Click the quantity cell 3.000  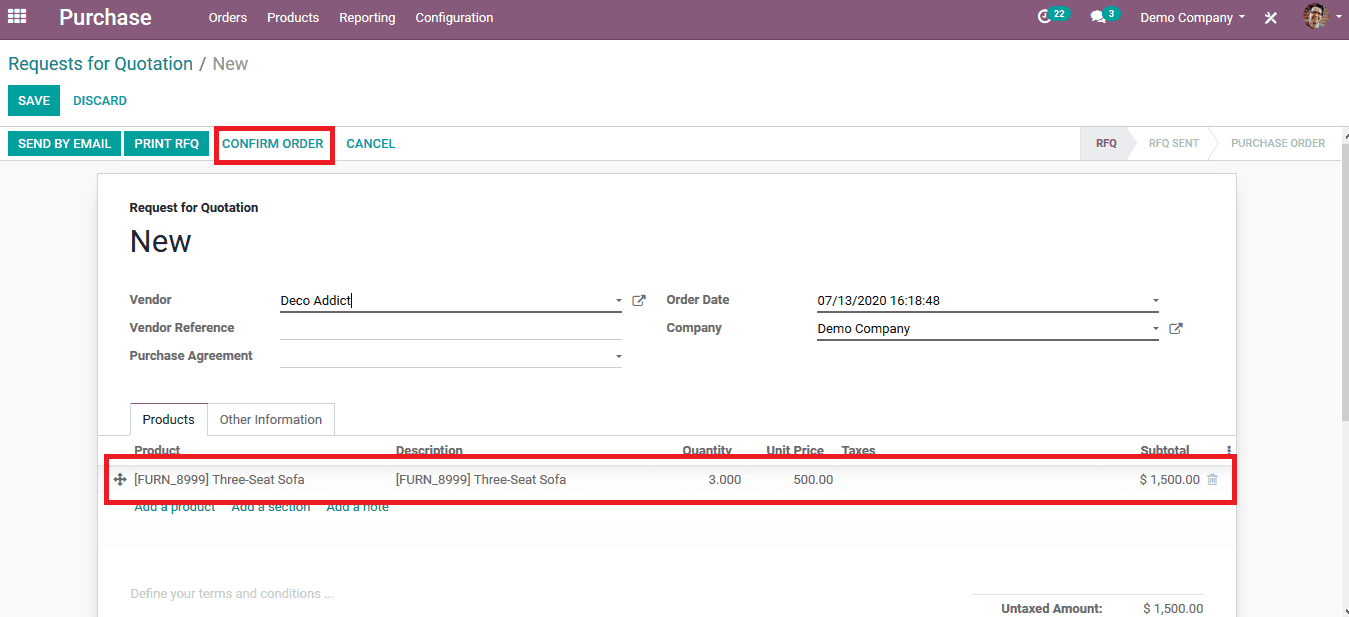(x=724, y=480)
